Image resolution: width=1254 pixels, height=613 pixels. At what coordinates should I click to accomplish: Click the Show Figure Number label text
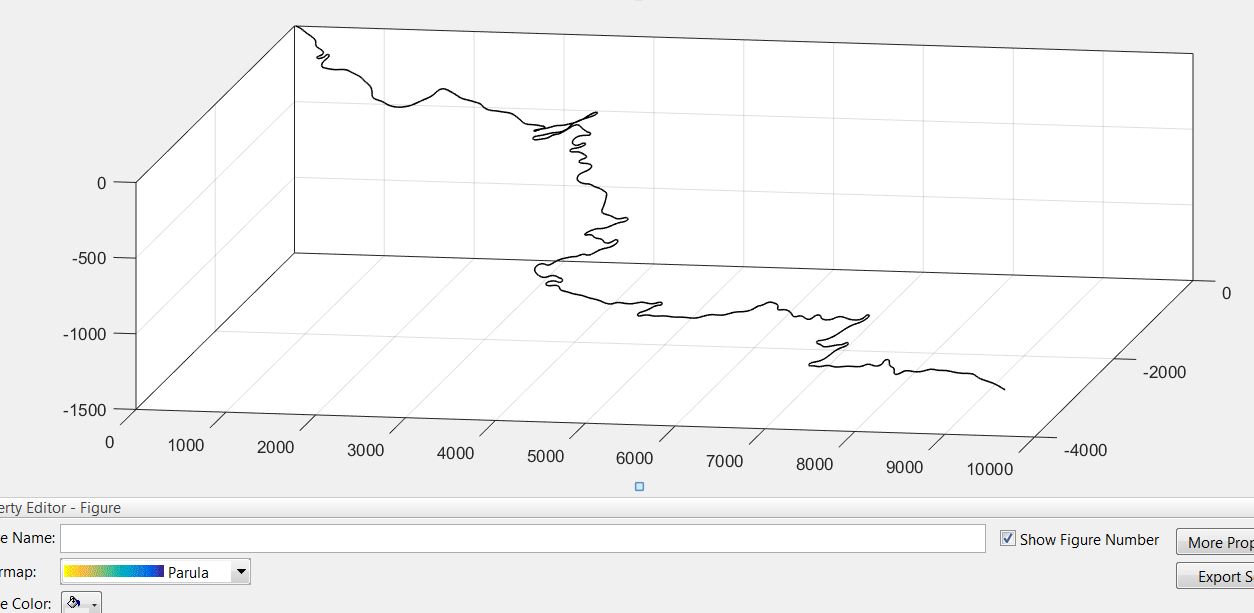(x=1089, y=539)
